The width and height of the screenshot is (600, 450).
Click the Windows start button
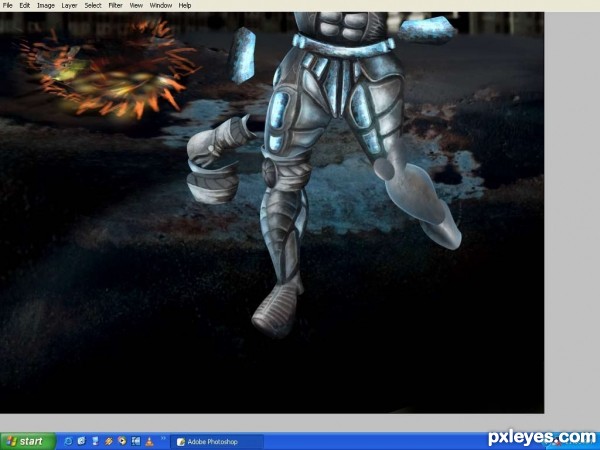click(x=28, y=441)
